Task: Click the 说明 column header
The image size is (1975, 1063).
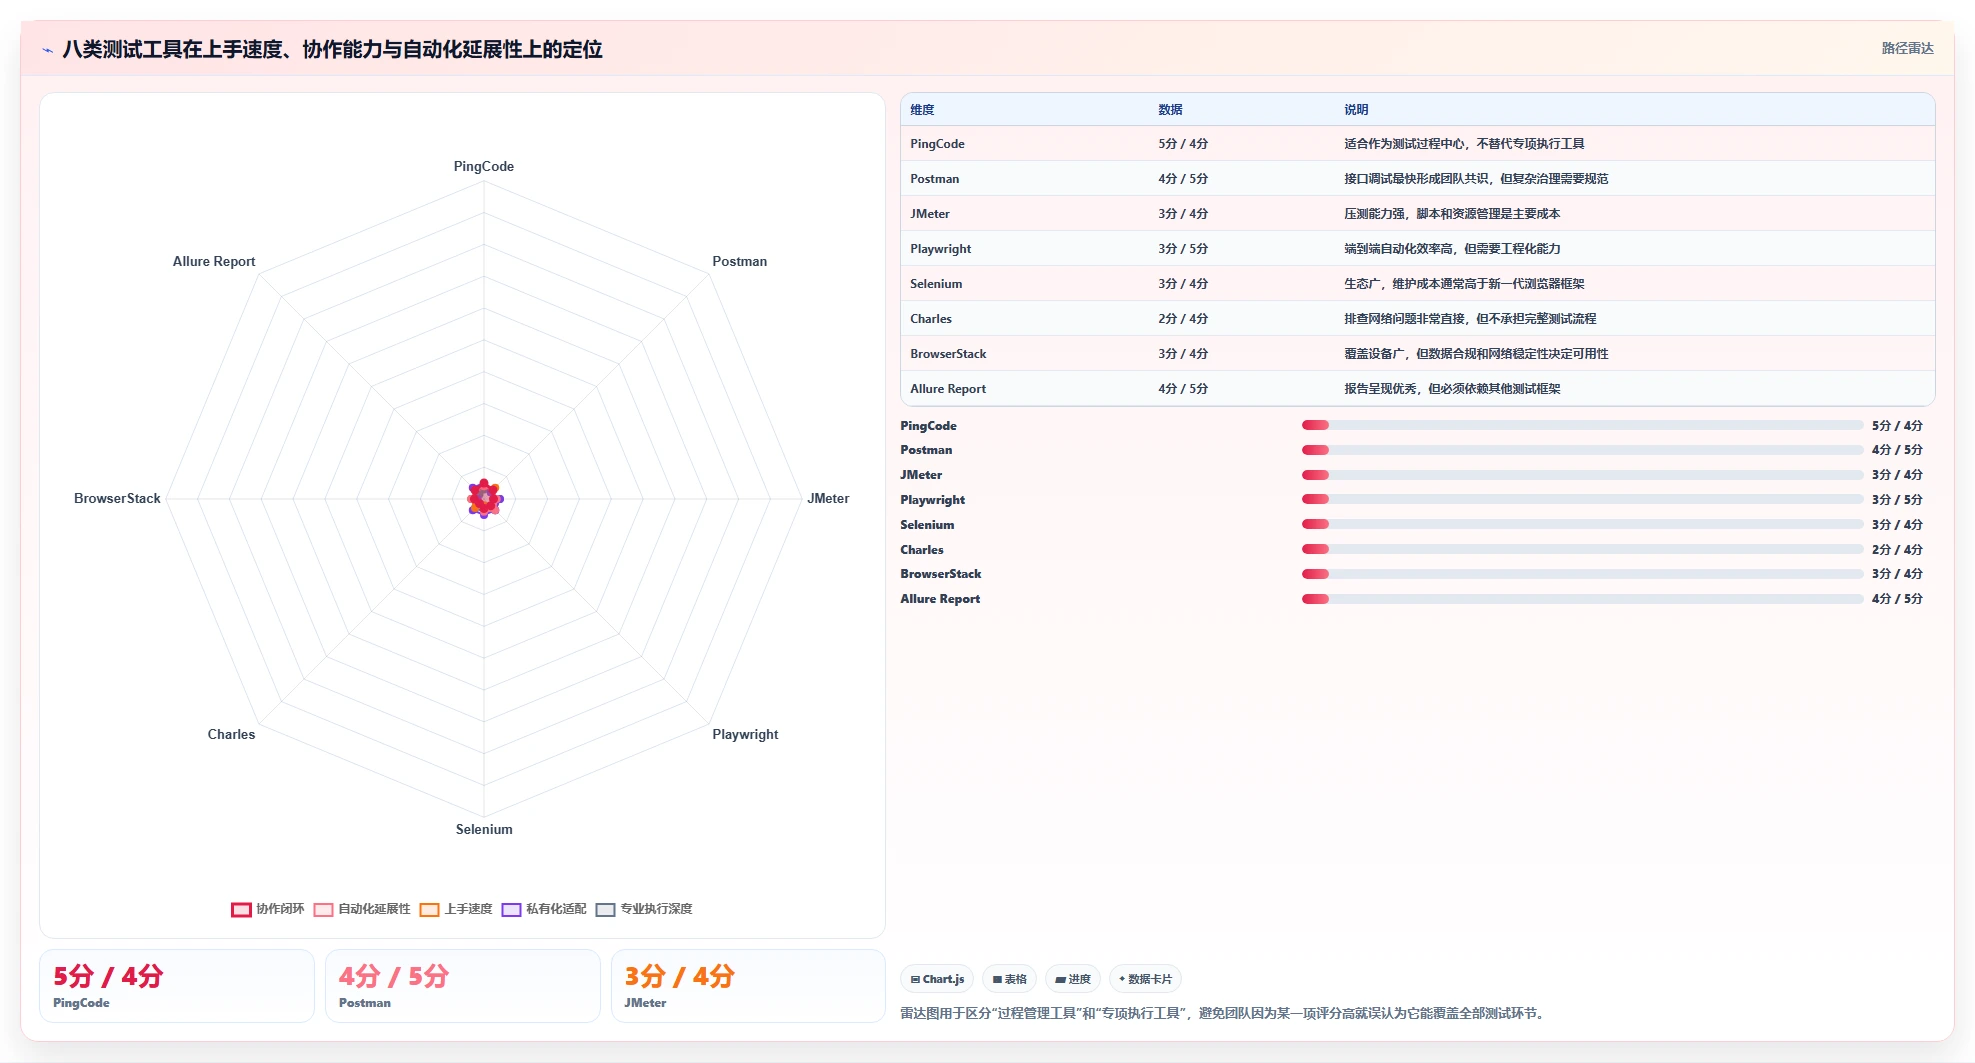Action: click(1356, 110)
